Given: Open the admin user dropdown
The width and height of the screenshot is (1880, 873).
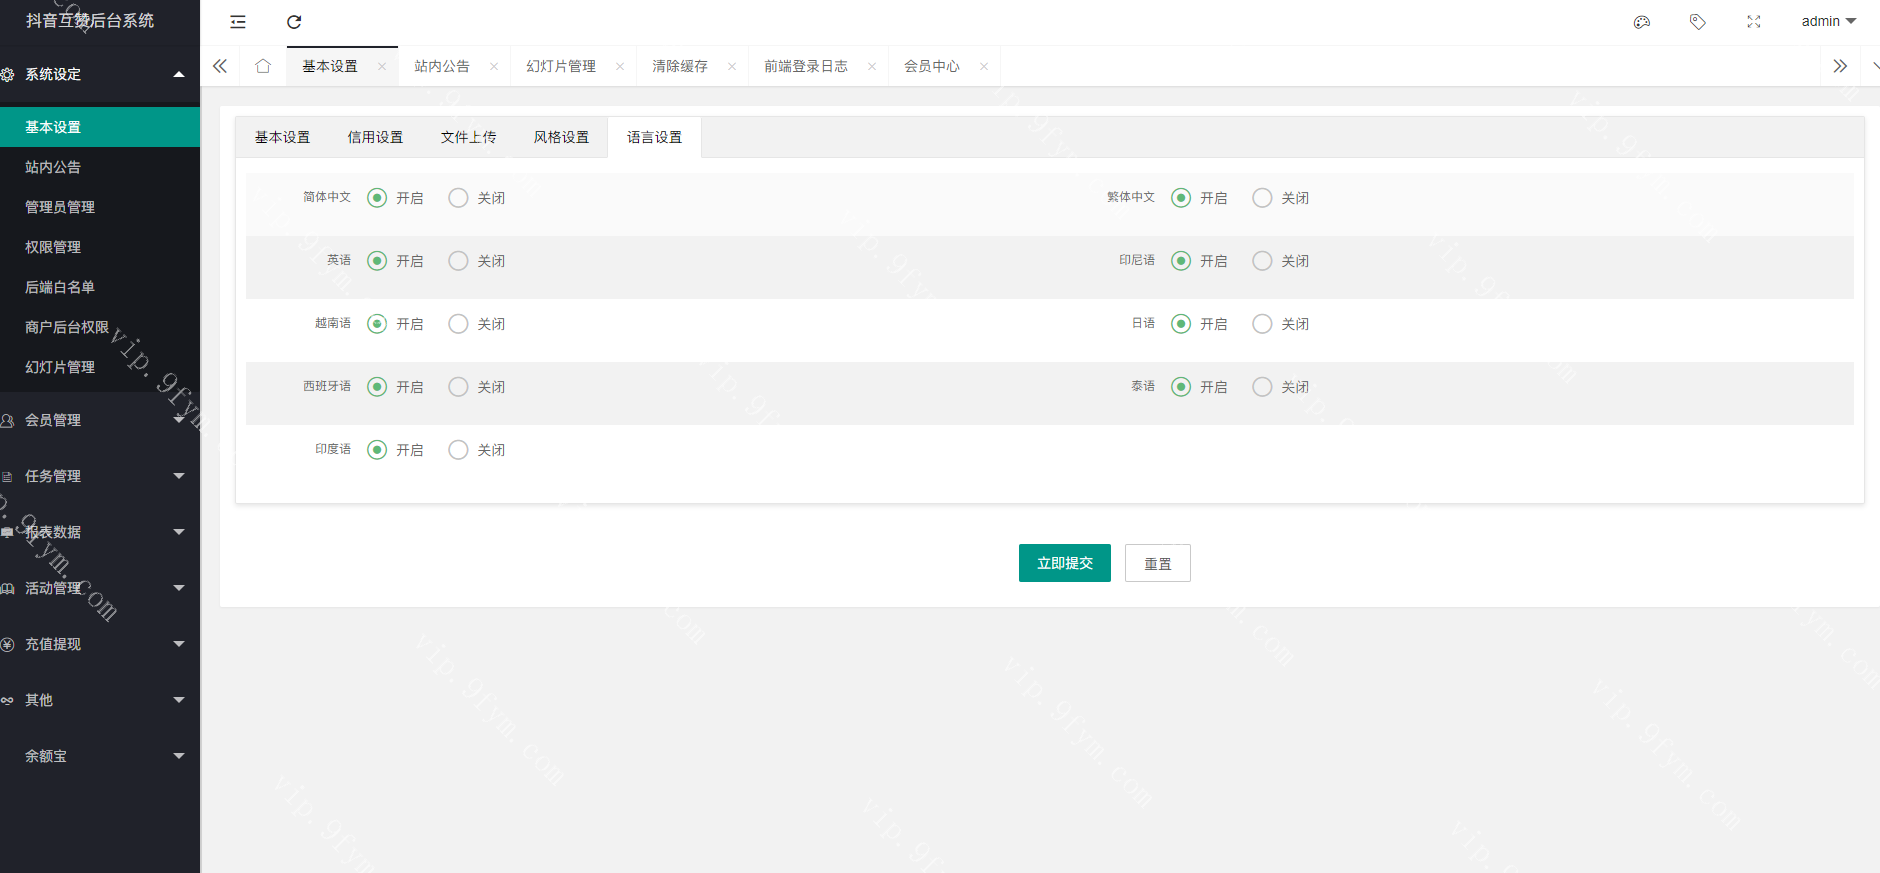Looking at the screenshot, I should point(1828,21).
